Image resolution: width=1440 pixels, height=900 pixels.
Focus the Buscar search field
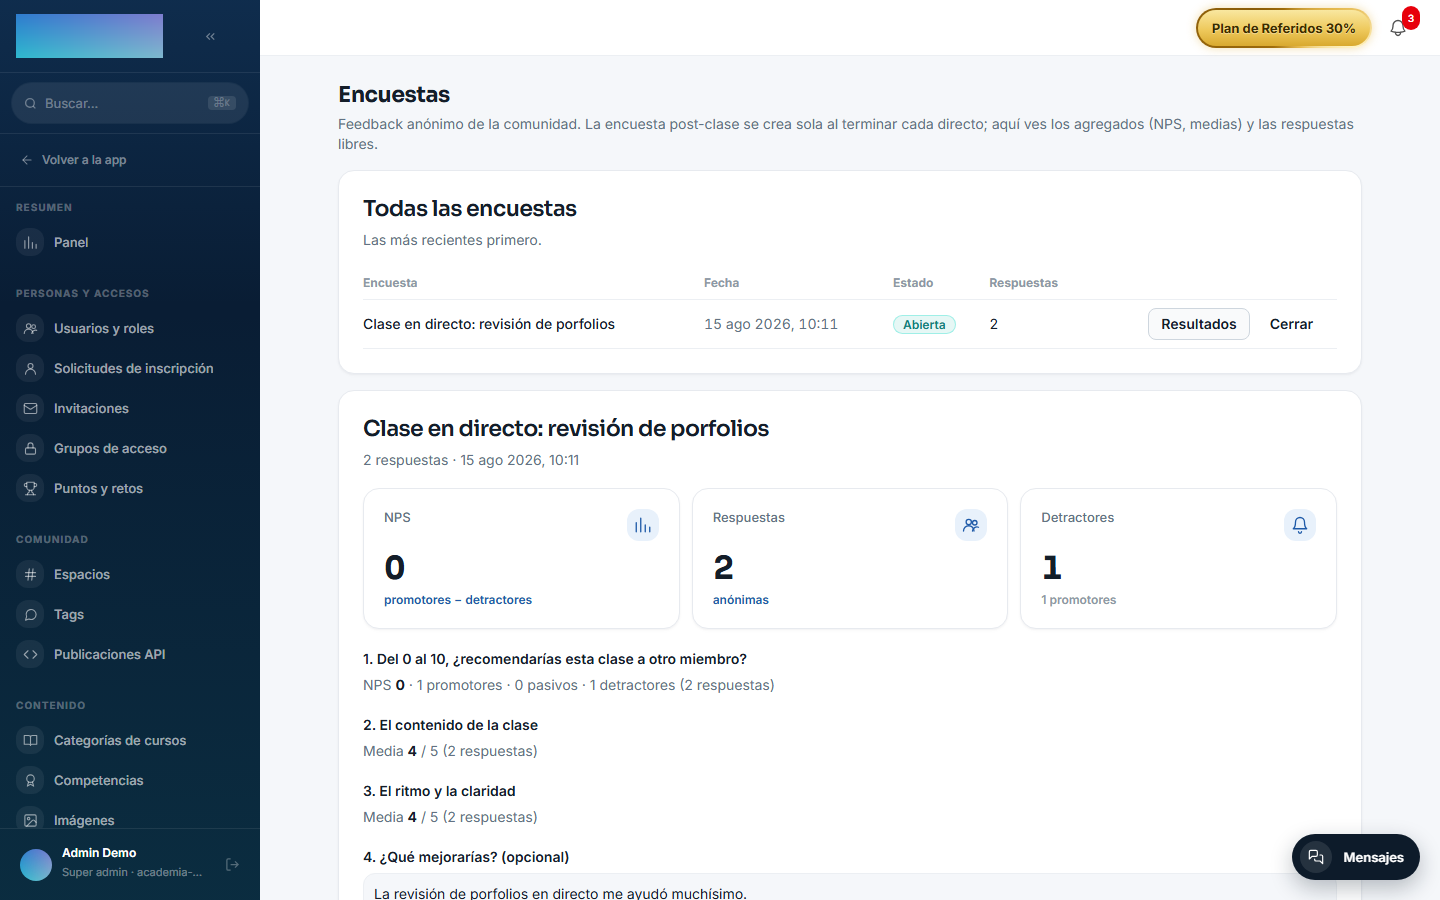(x=130, y=103)
